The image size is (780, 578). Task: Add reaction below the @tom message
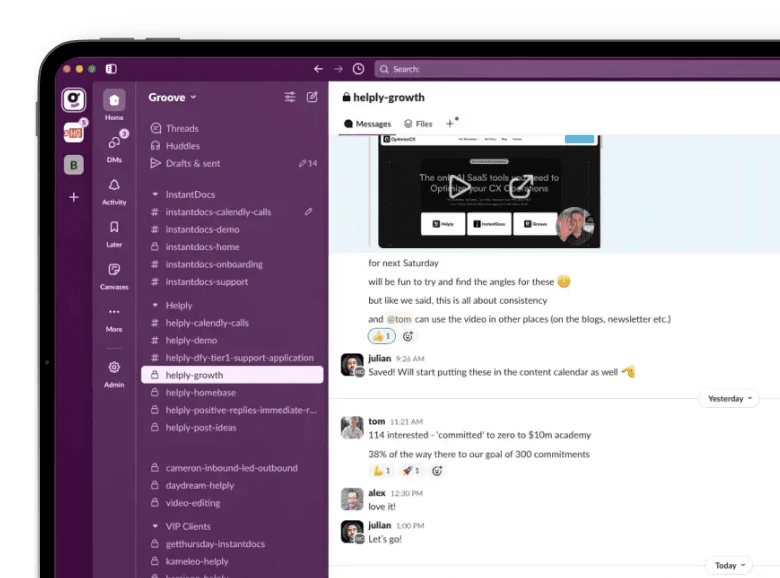click(x=407, y=336)
